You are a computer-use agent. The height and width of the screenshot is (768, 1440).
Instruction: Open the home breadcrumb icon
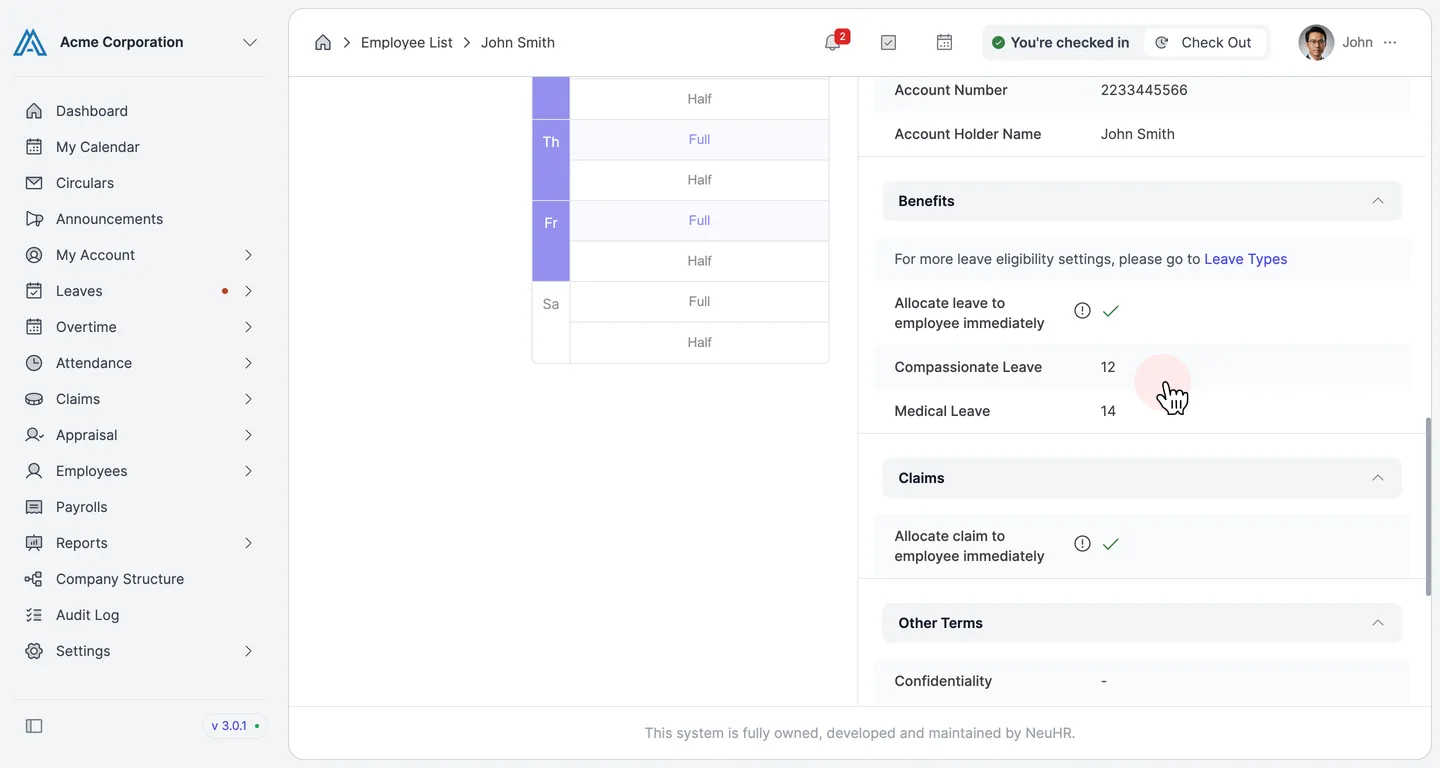tap(323, 42)
